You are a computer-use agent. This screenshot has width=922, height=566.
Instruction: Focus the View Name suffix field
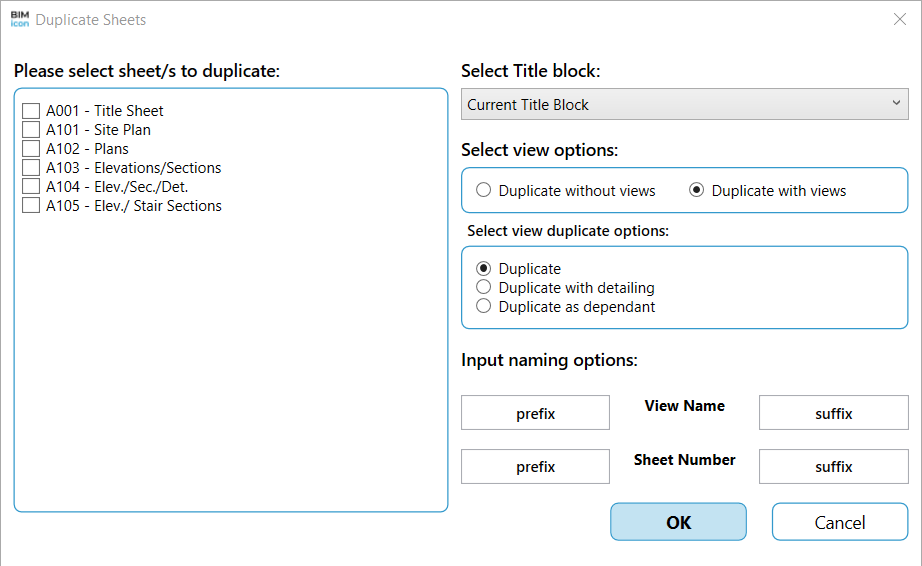tap(833, 413)
